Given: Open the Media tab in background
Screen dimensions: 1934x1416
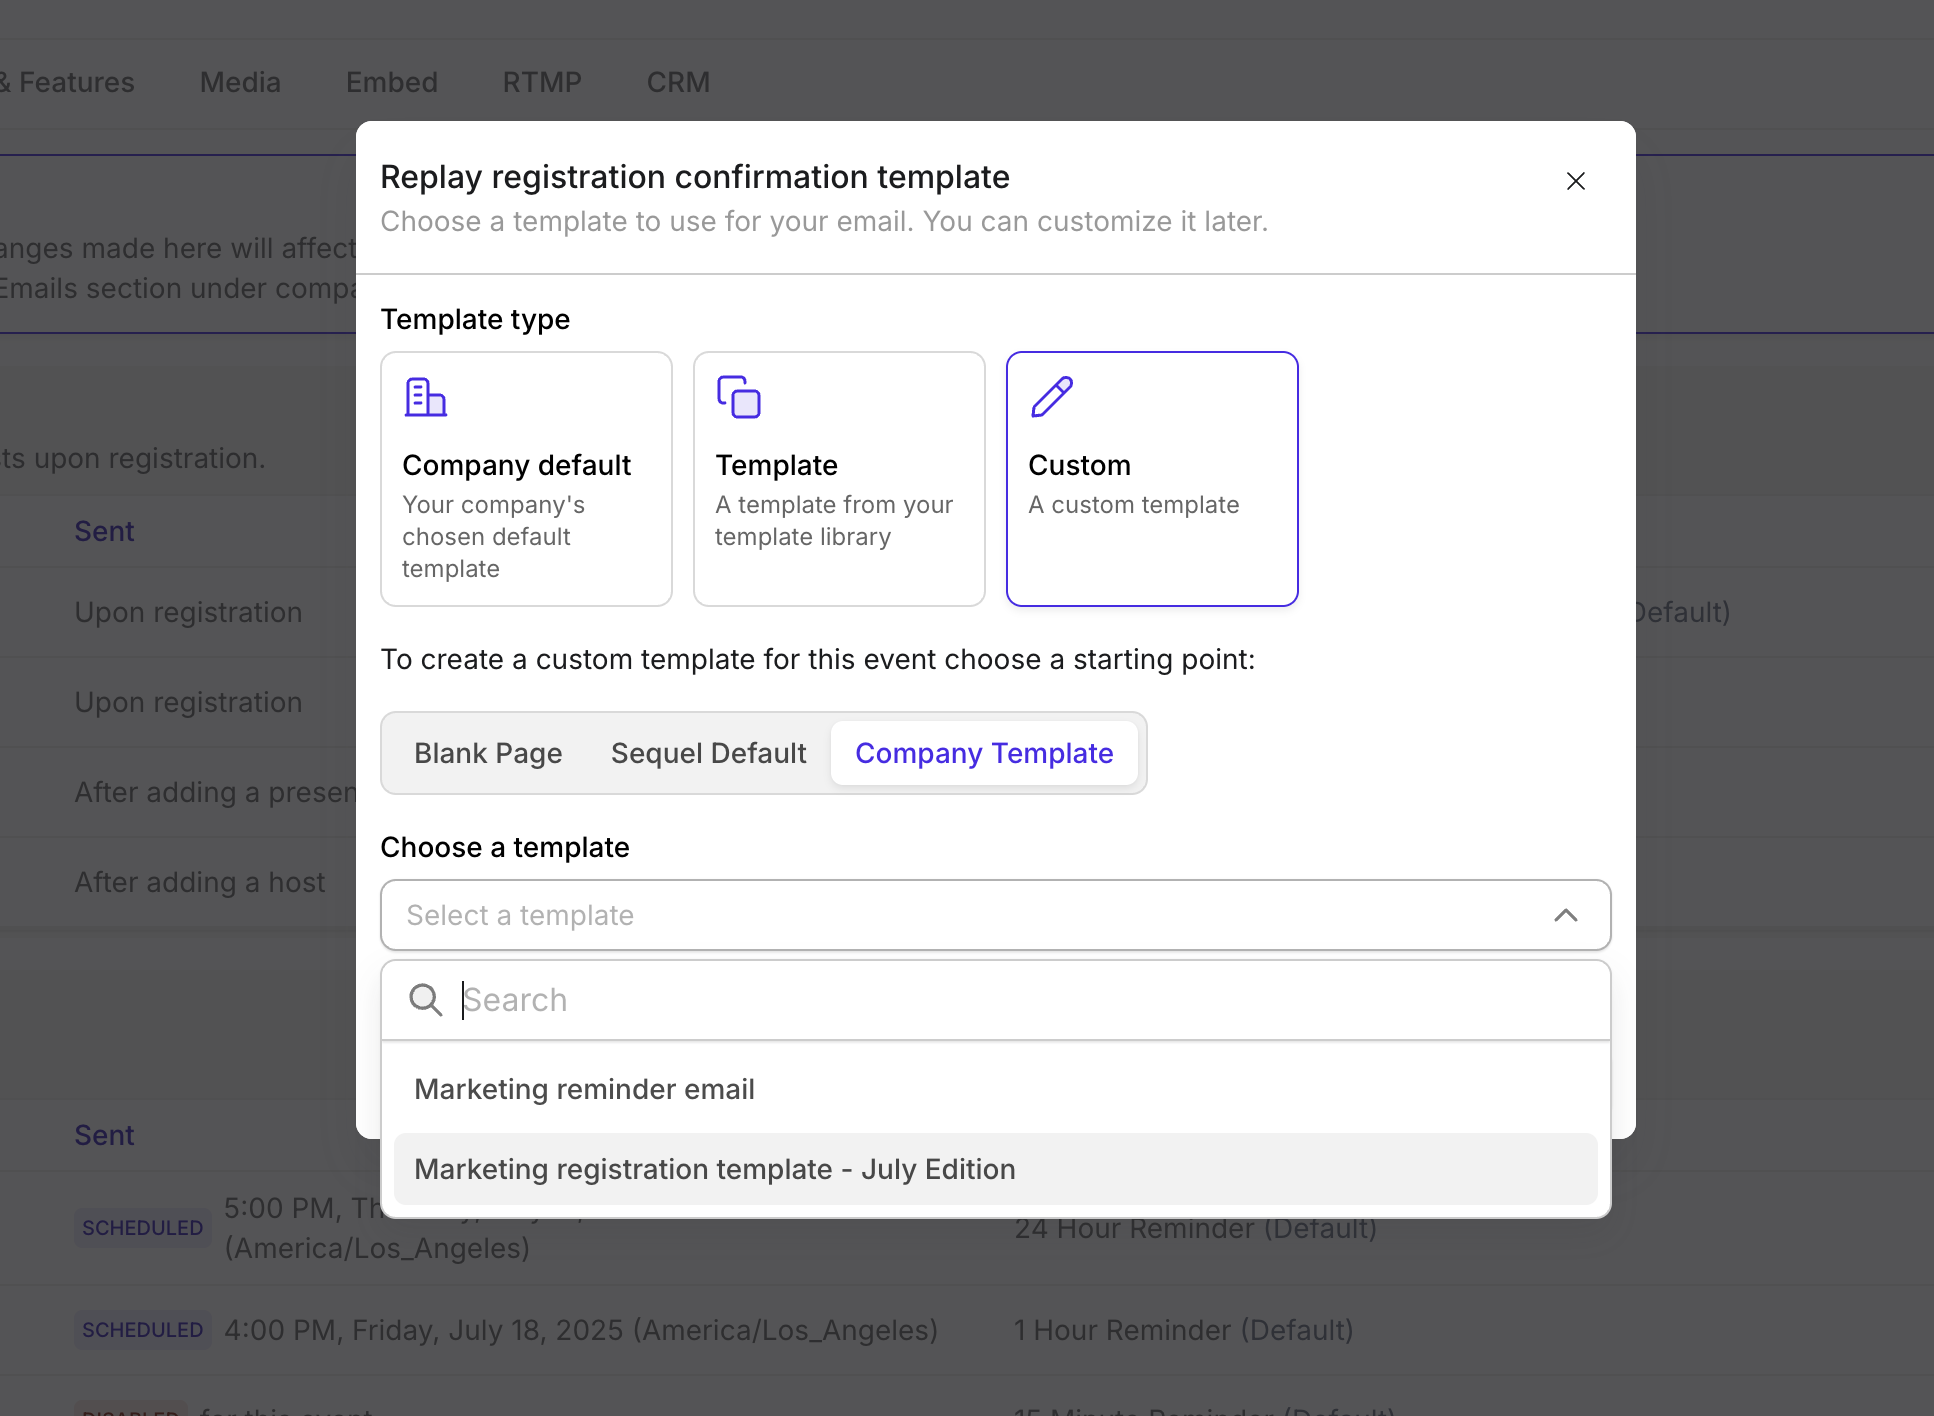Looking at the screenshot, I should tap(240, 82).
